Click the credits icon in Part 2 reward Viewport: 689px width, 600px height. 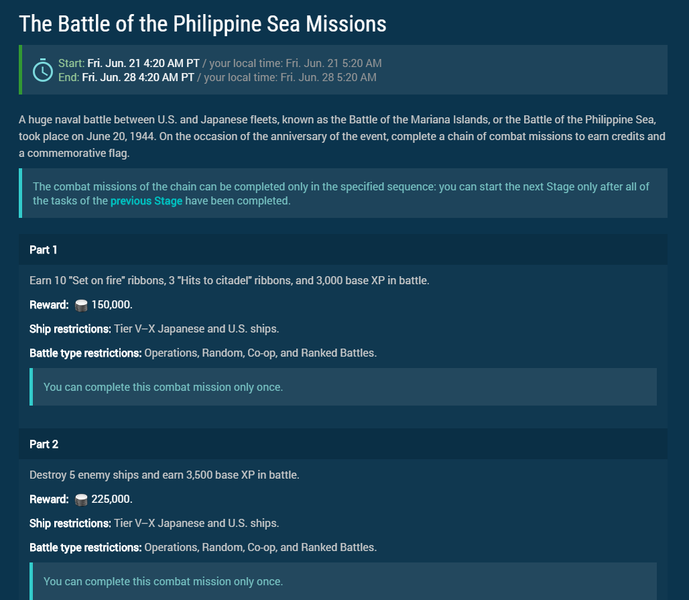click(x=82, y=499)
